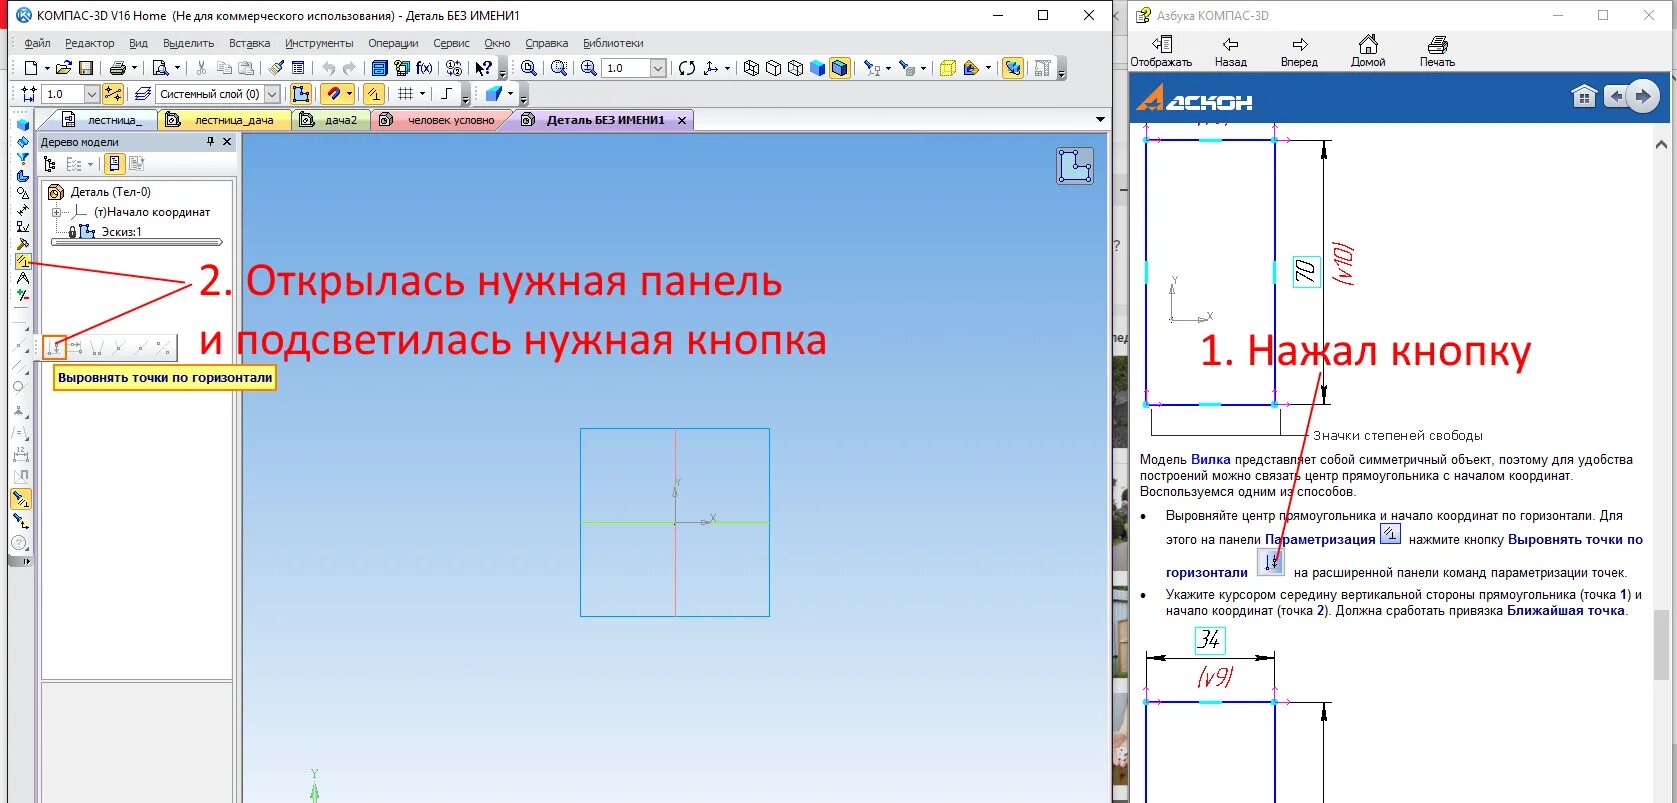Toggle the parametric mode button
1677x803 pixels.
pos(373,94)
